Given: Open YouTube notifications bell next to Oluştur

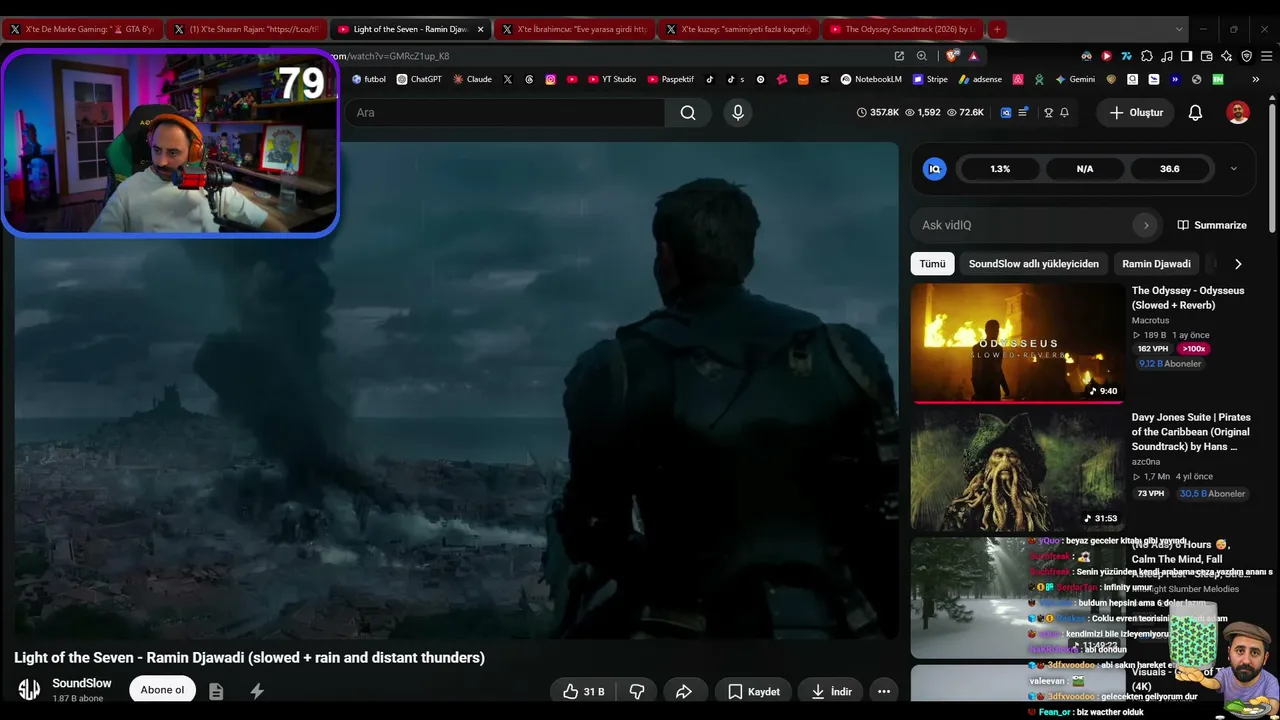Looking at the screenshot, I should [x=1195, y=113].
